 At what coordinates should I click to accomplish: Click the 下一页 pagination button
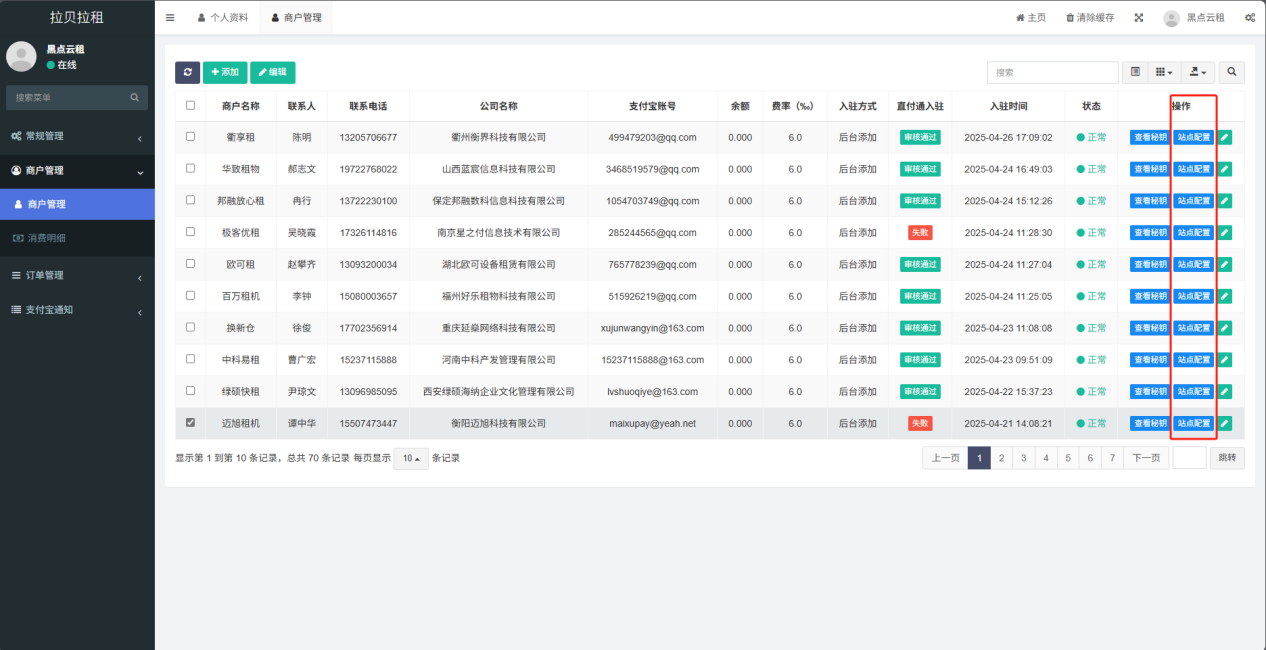pos(1146,458)
